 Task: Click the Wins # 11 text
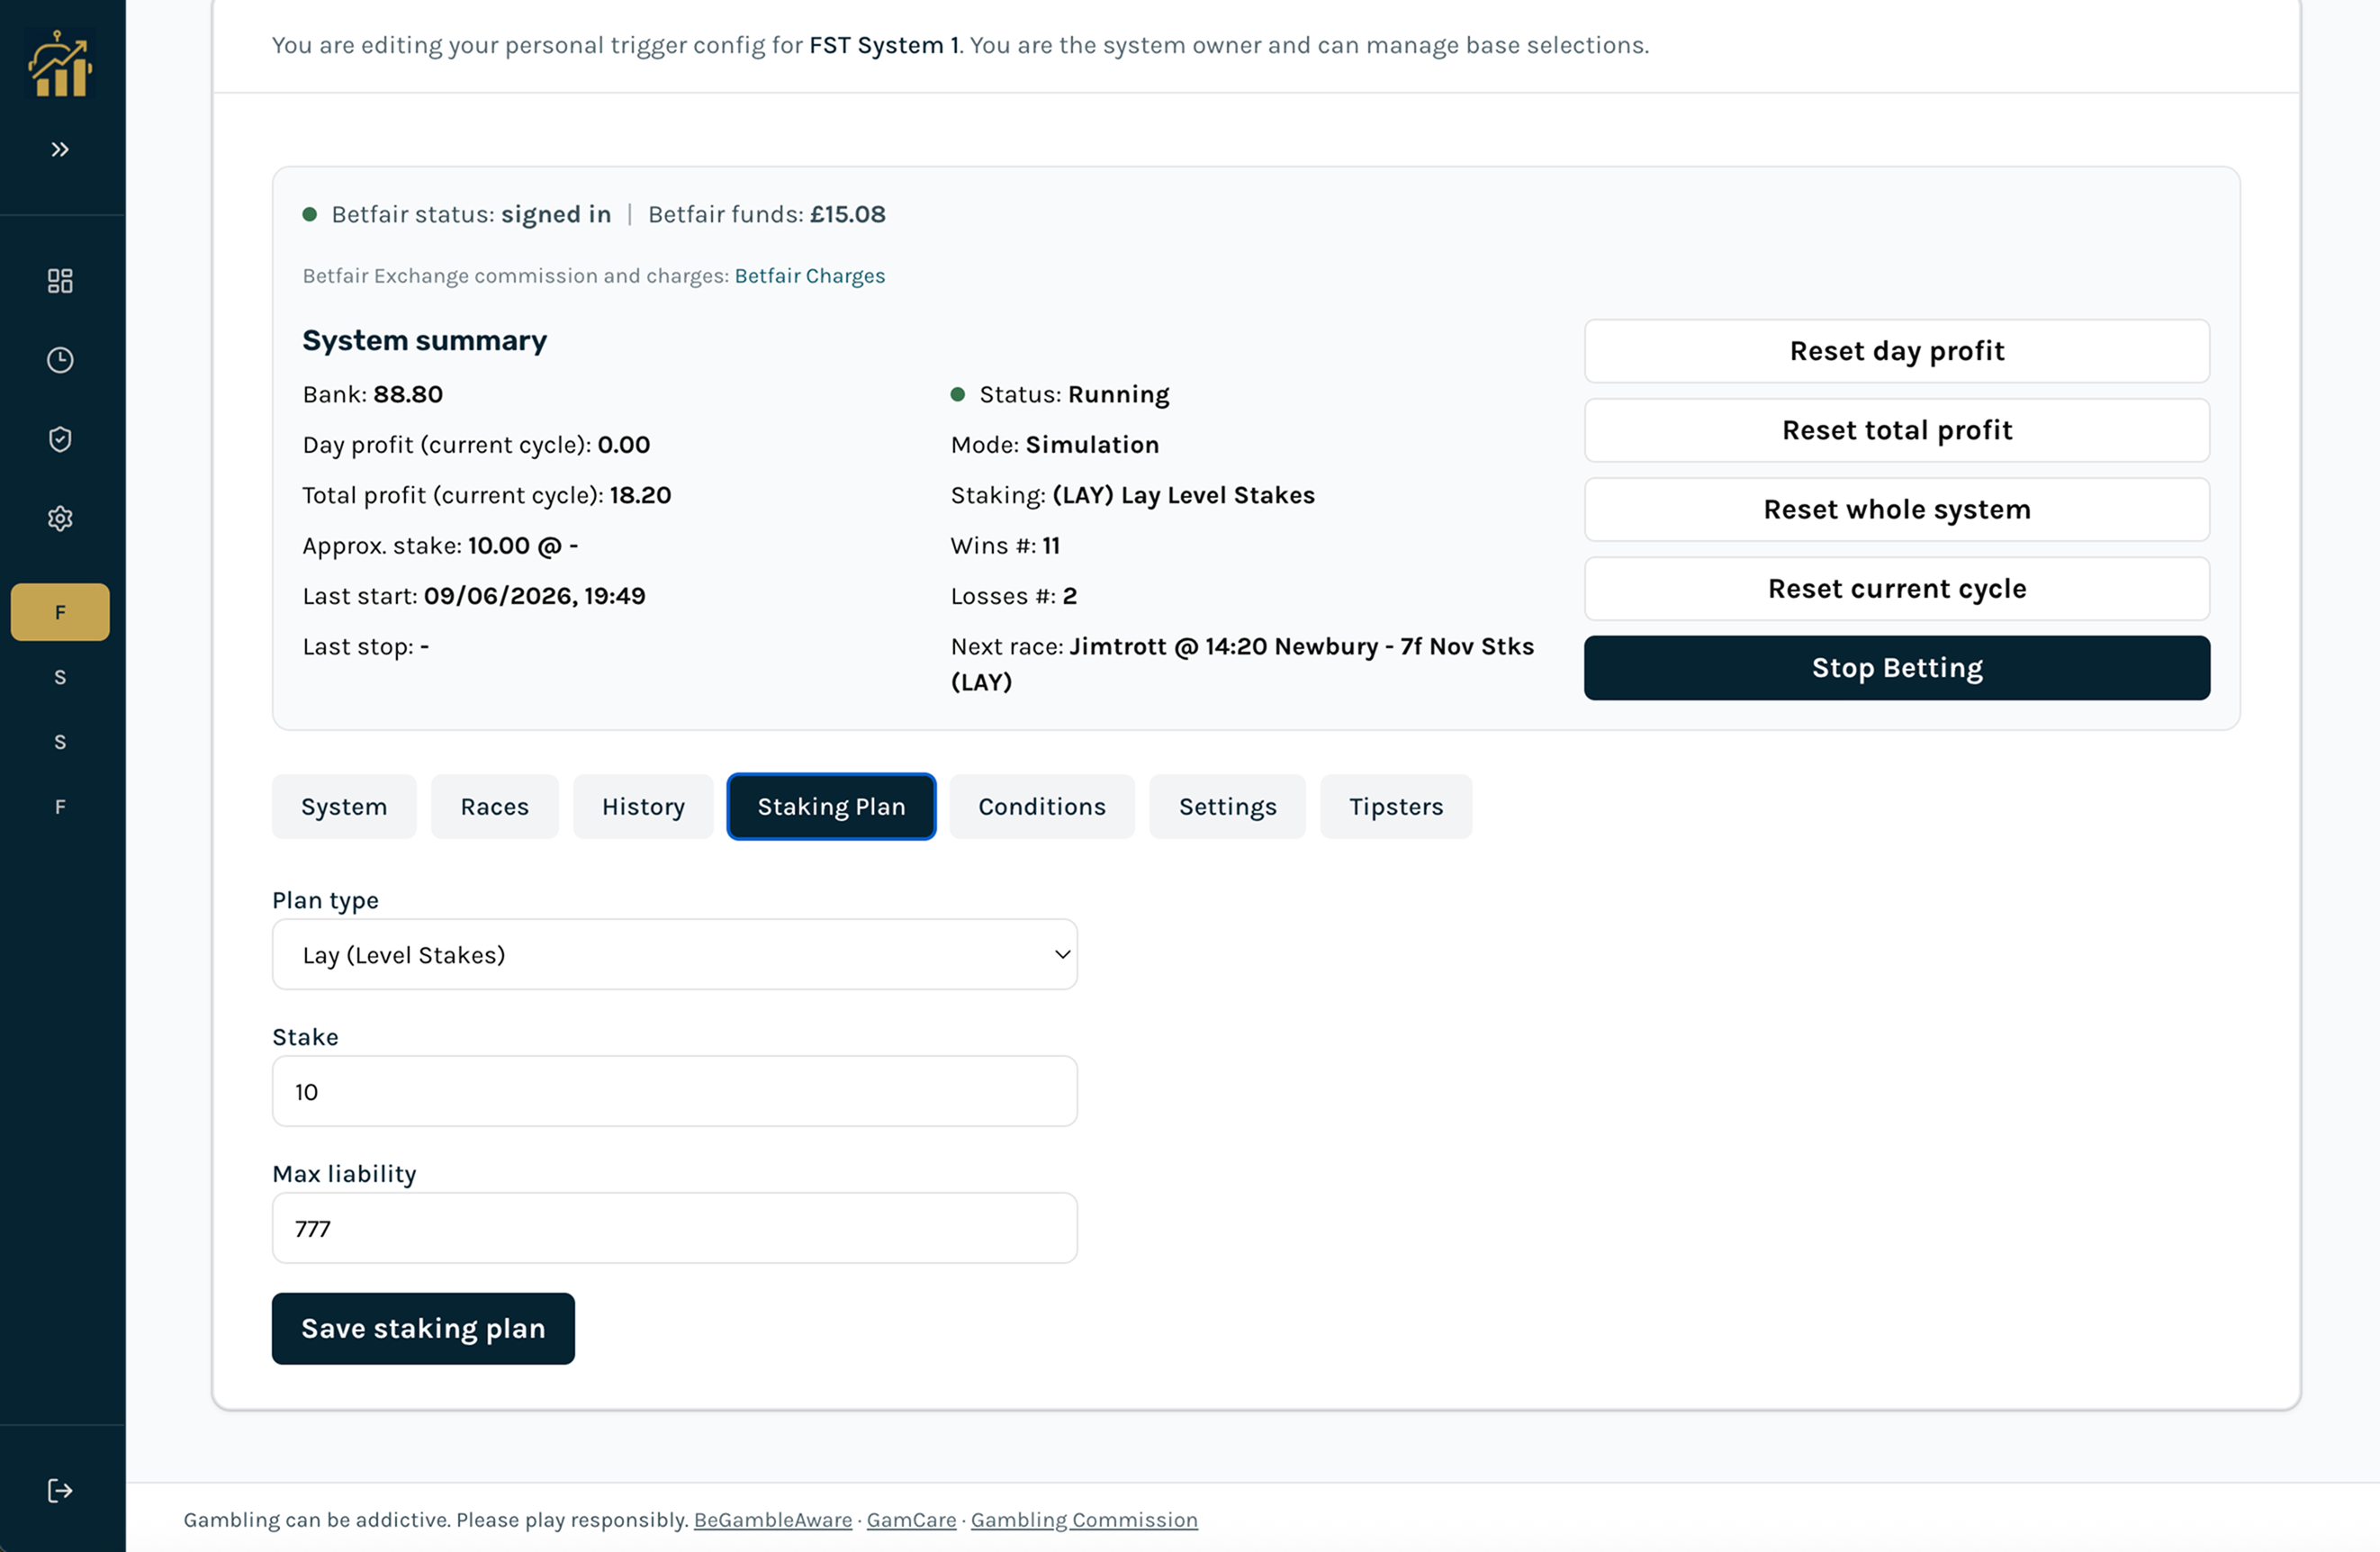1005,546
